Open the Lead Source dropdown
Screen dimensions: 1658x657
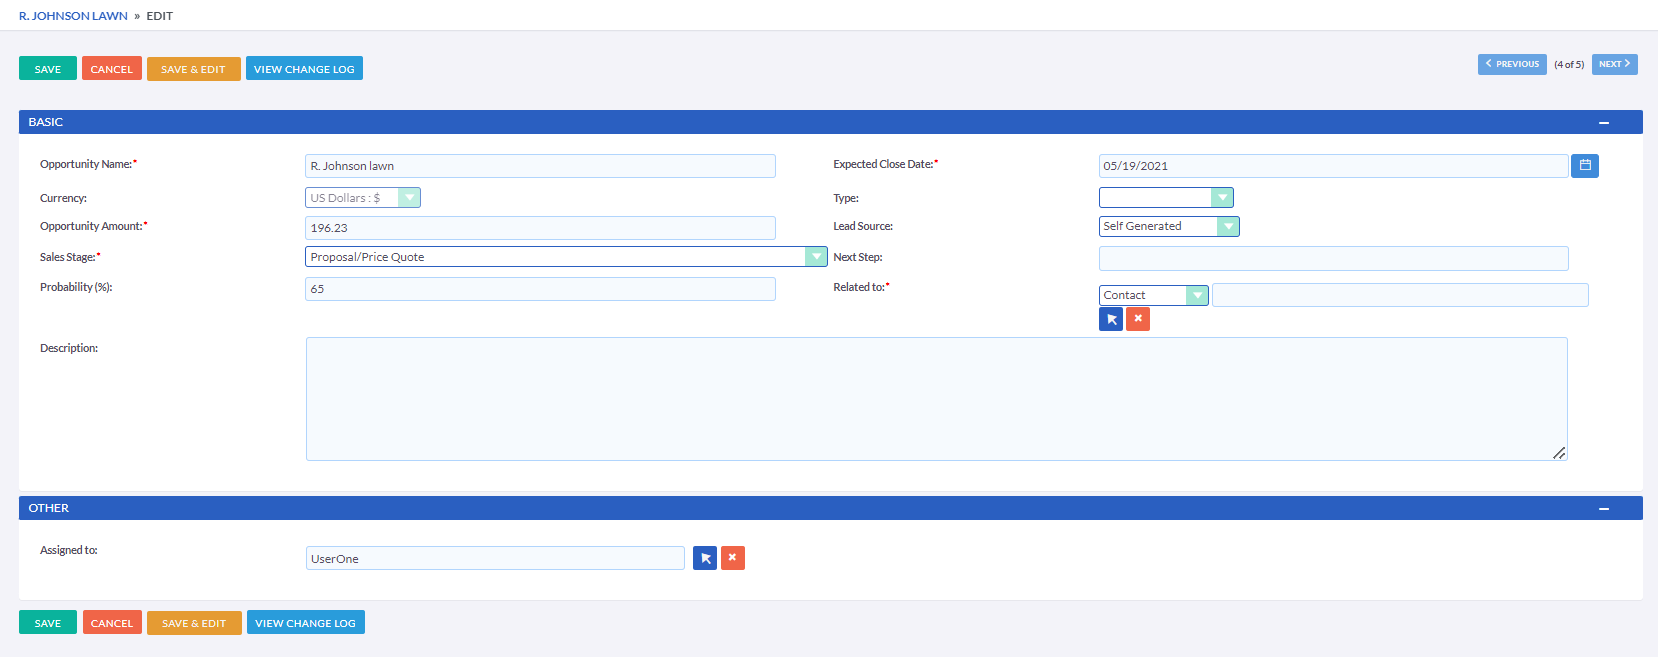tap(1169, 227)
